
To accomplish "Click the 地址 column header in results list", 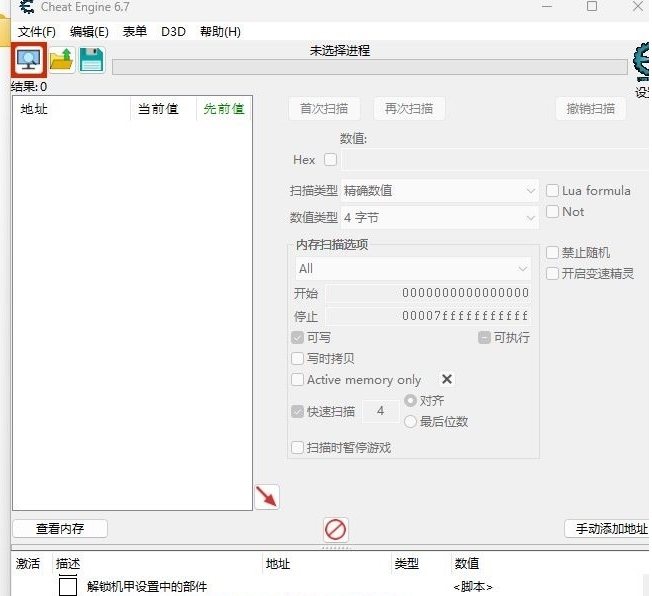I will [72, 109].
